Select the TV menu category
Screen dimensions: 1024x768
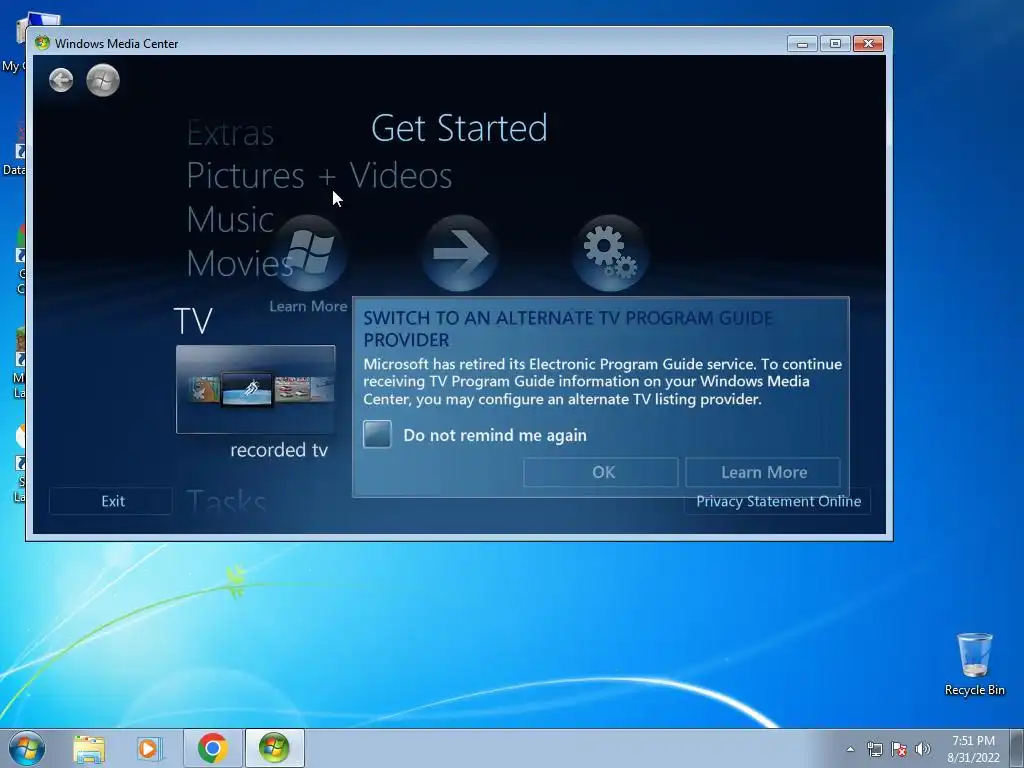click(x=193, y=321)
